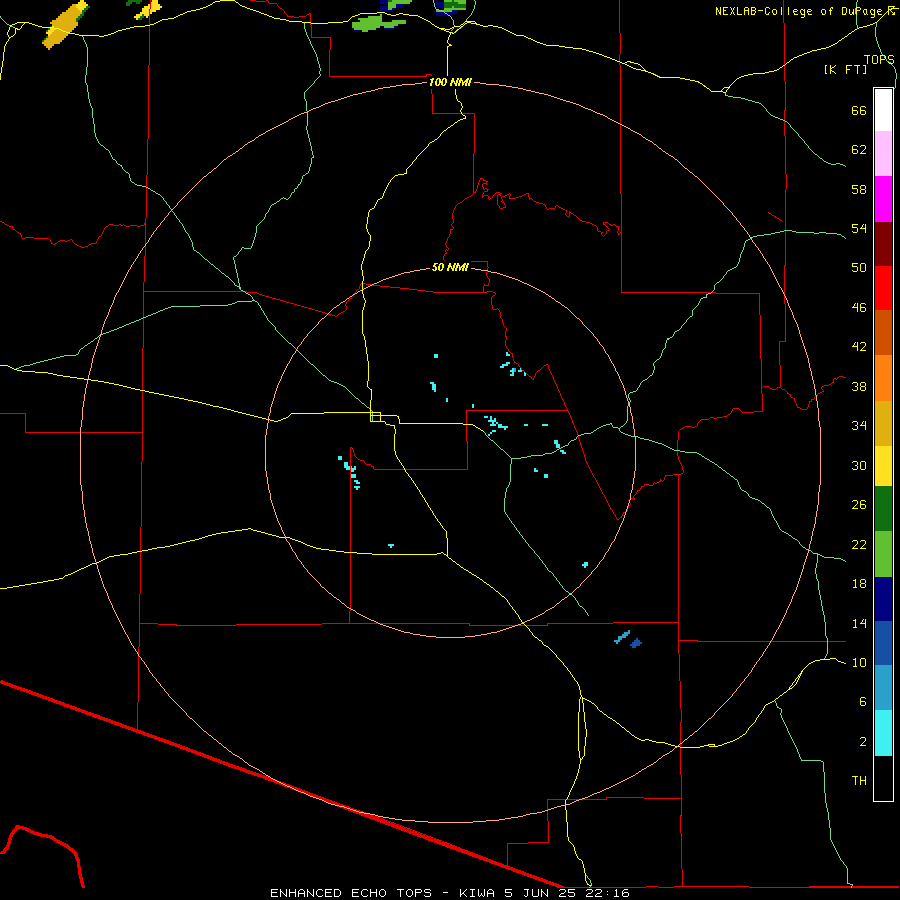Click the medium-blue echo outside the 50 NMI ring
The image size is (900, 900).
pos(635,643)
